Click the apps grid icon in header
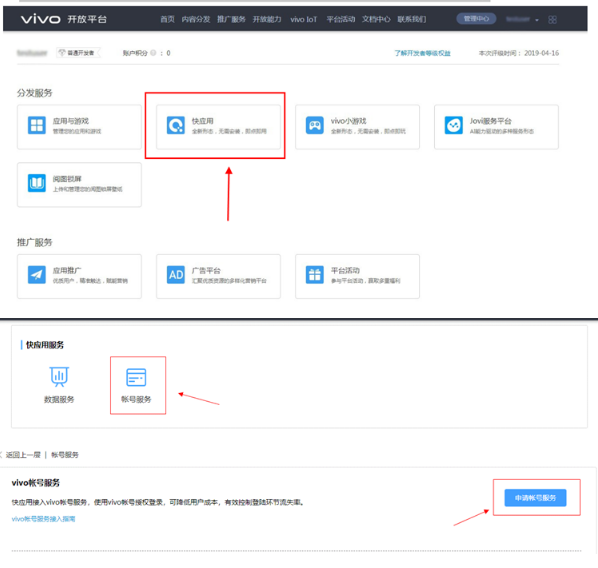This screenshot has height=568, width=598. 552,19
